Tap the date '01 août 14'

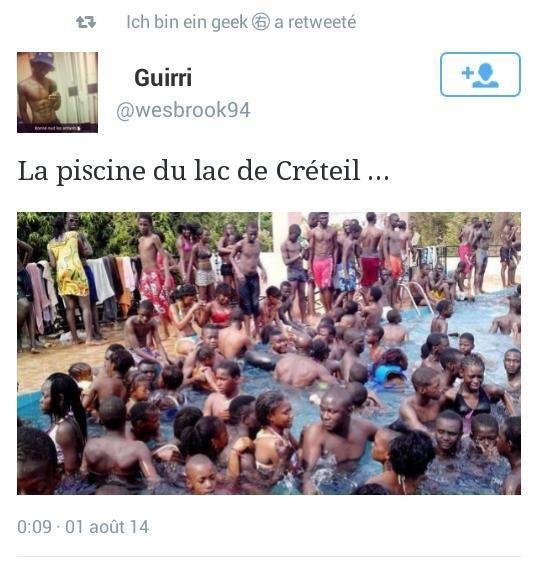(107, 527)
